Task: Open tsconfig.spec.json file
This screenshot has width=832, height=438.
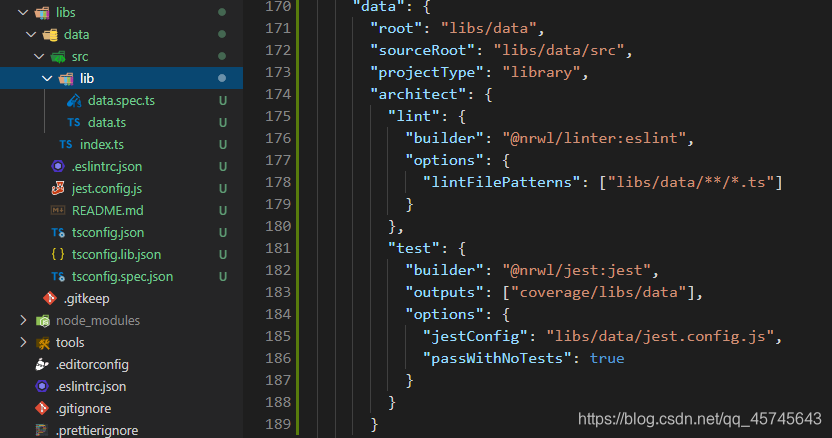Action: [122, 277]
